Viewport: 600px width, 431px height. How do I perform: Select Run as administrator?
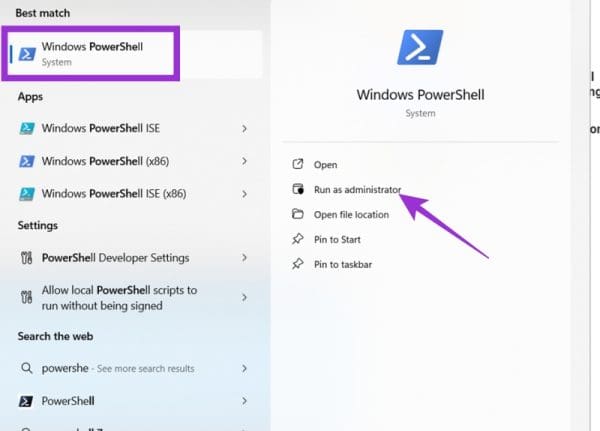[x=357, y=189]
